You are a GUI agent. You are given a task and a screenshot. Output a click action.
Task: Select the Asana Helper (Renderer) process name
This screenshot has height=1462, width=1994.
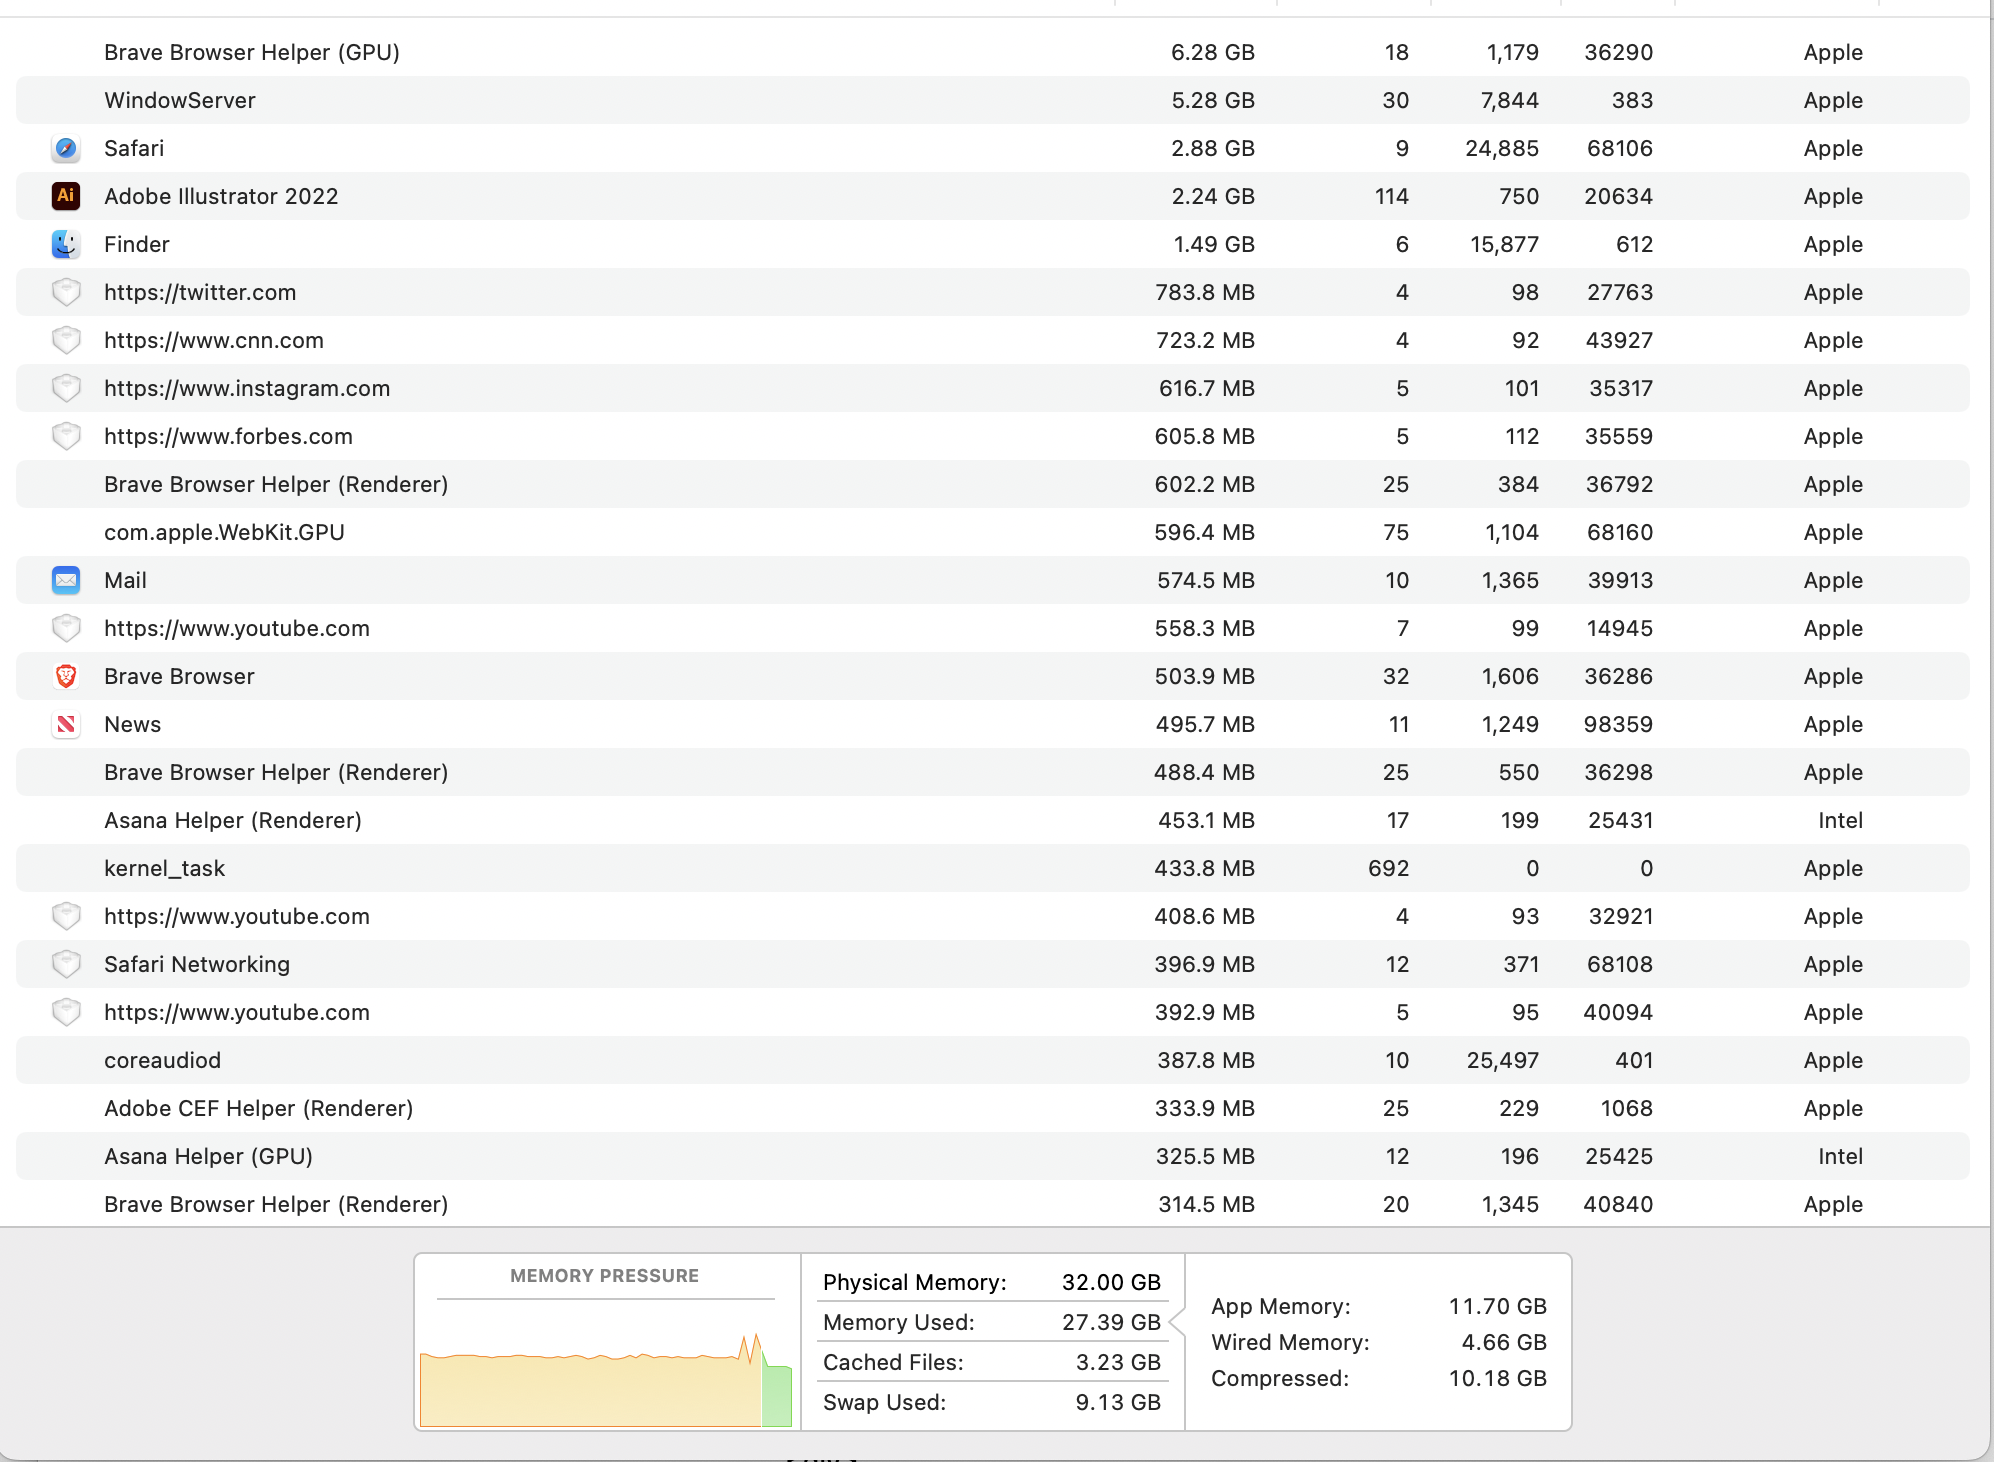pos(233,820)
